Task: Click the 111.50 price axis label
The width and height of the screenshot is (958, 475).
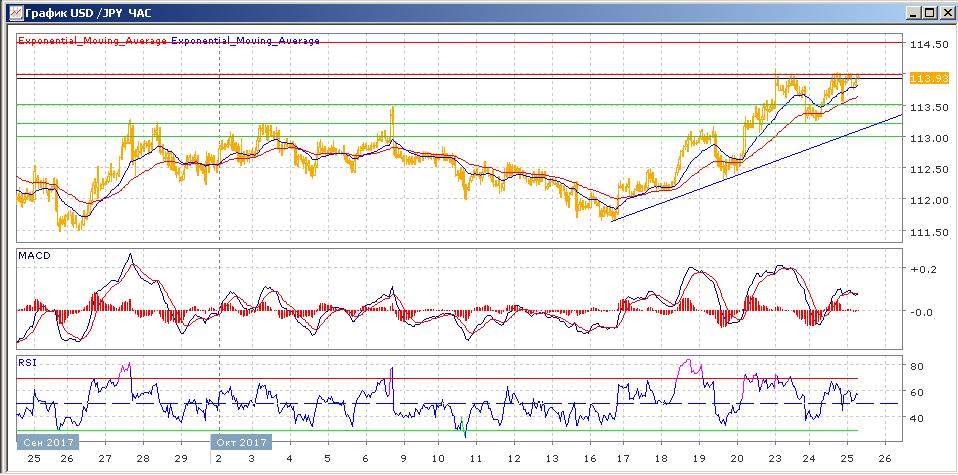Action: (926, 232)
